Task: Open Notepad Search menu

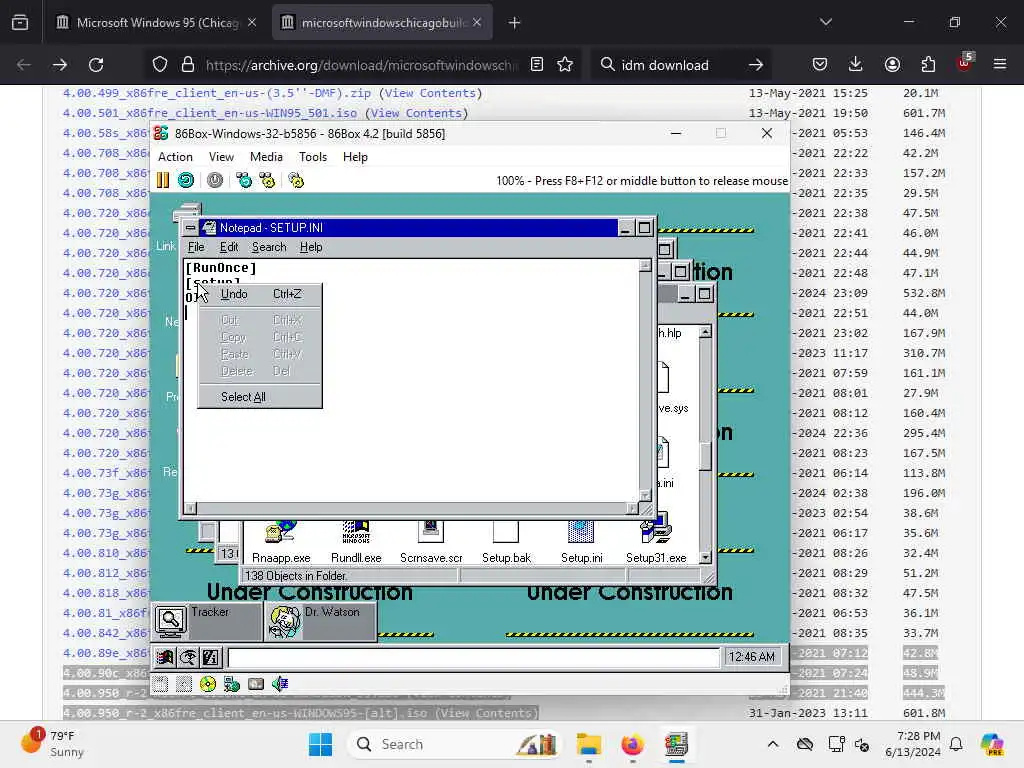Action: tap(269, 247)
